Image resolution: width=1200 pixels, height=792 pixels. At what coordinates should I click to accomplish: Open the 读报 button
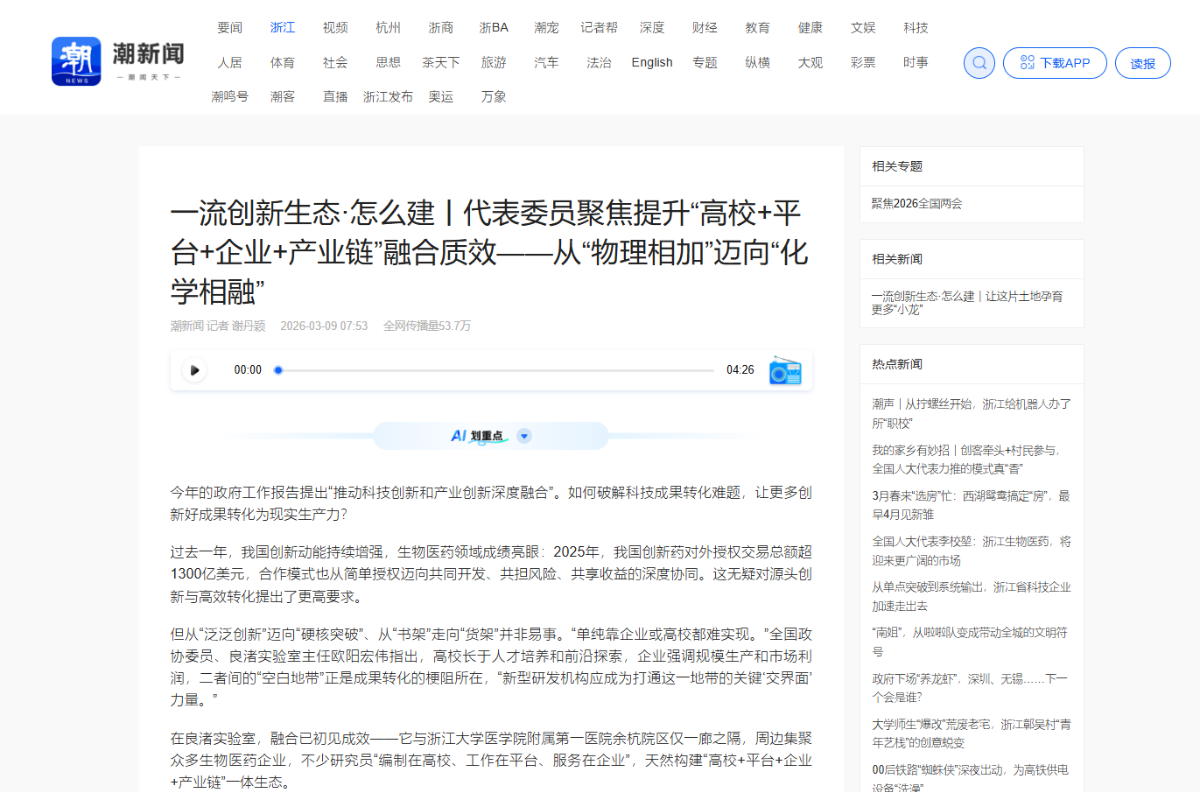point(1142,63)
